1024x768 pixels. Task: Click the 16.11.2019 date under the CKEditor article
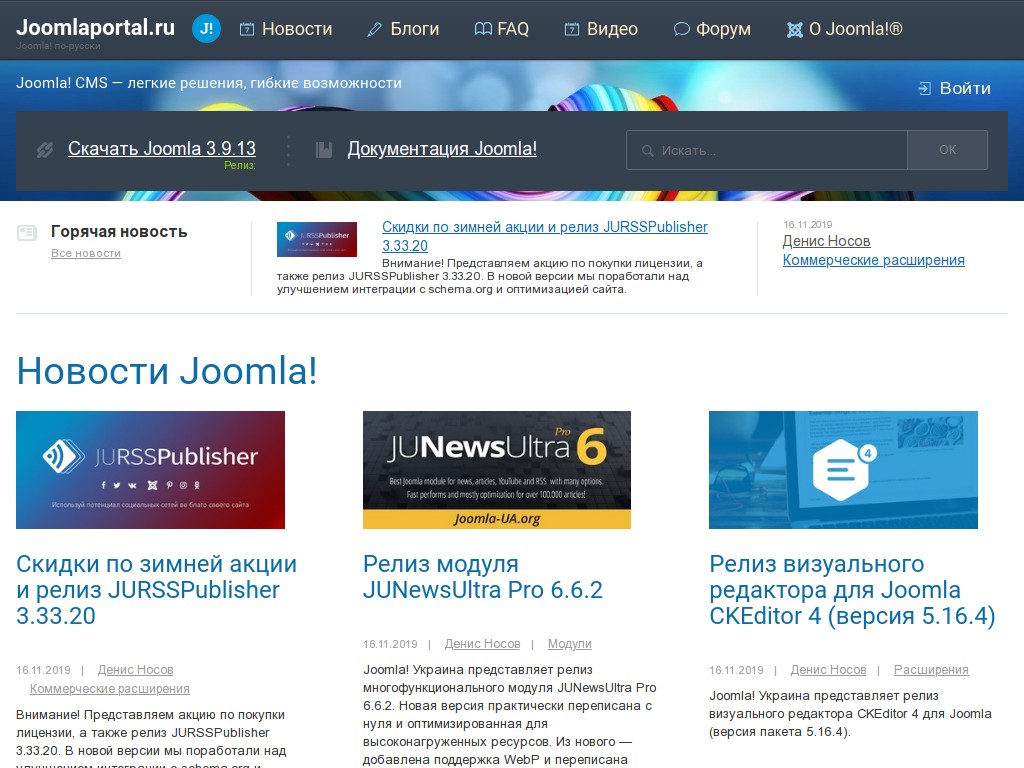click(x=737, y=670)
